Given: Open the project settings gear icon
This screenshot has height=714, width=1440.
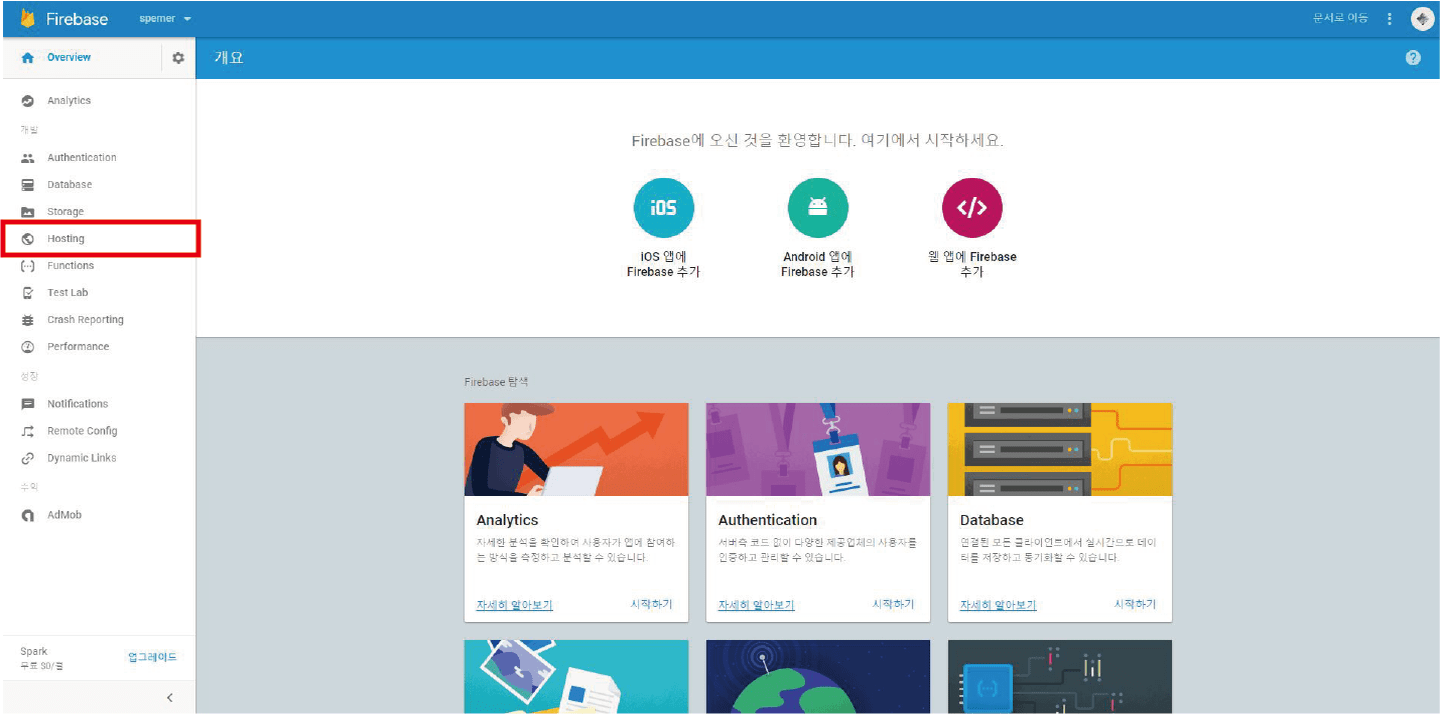Looking at the screenshot, I should pos(178,58).
